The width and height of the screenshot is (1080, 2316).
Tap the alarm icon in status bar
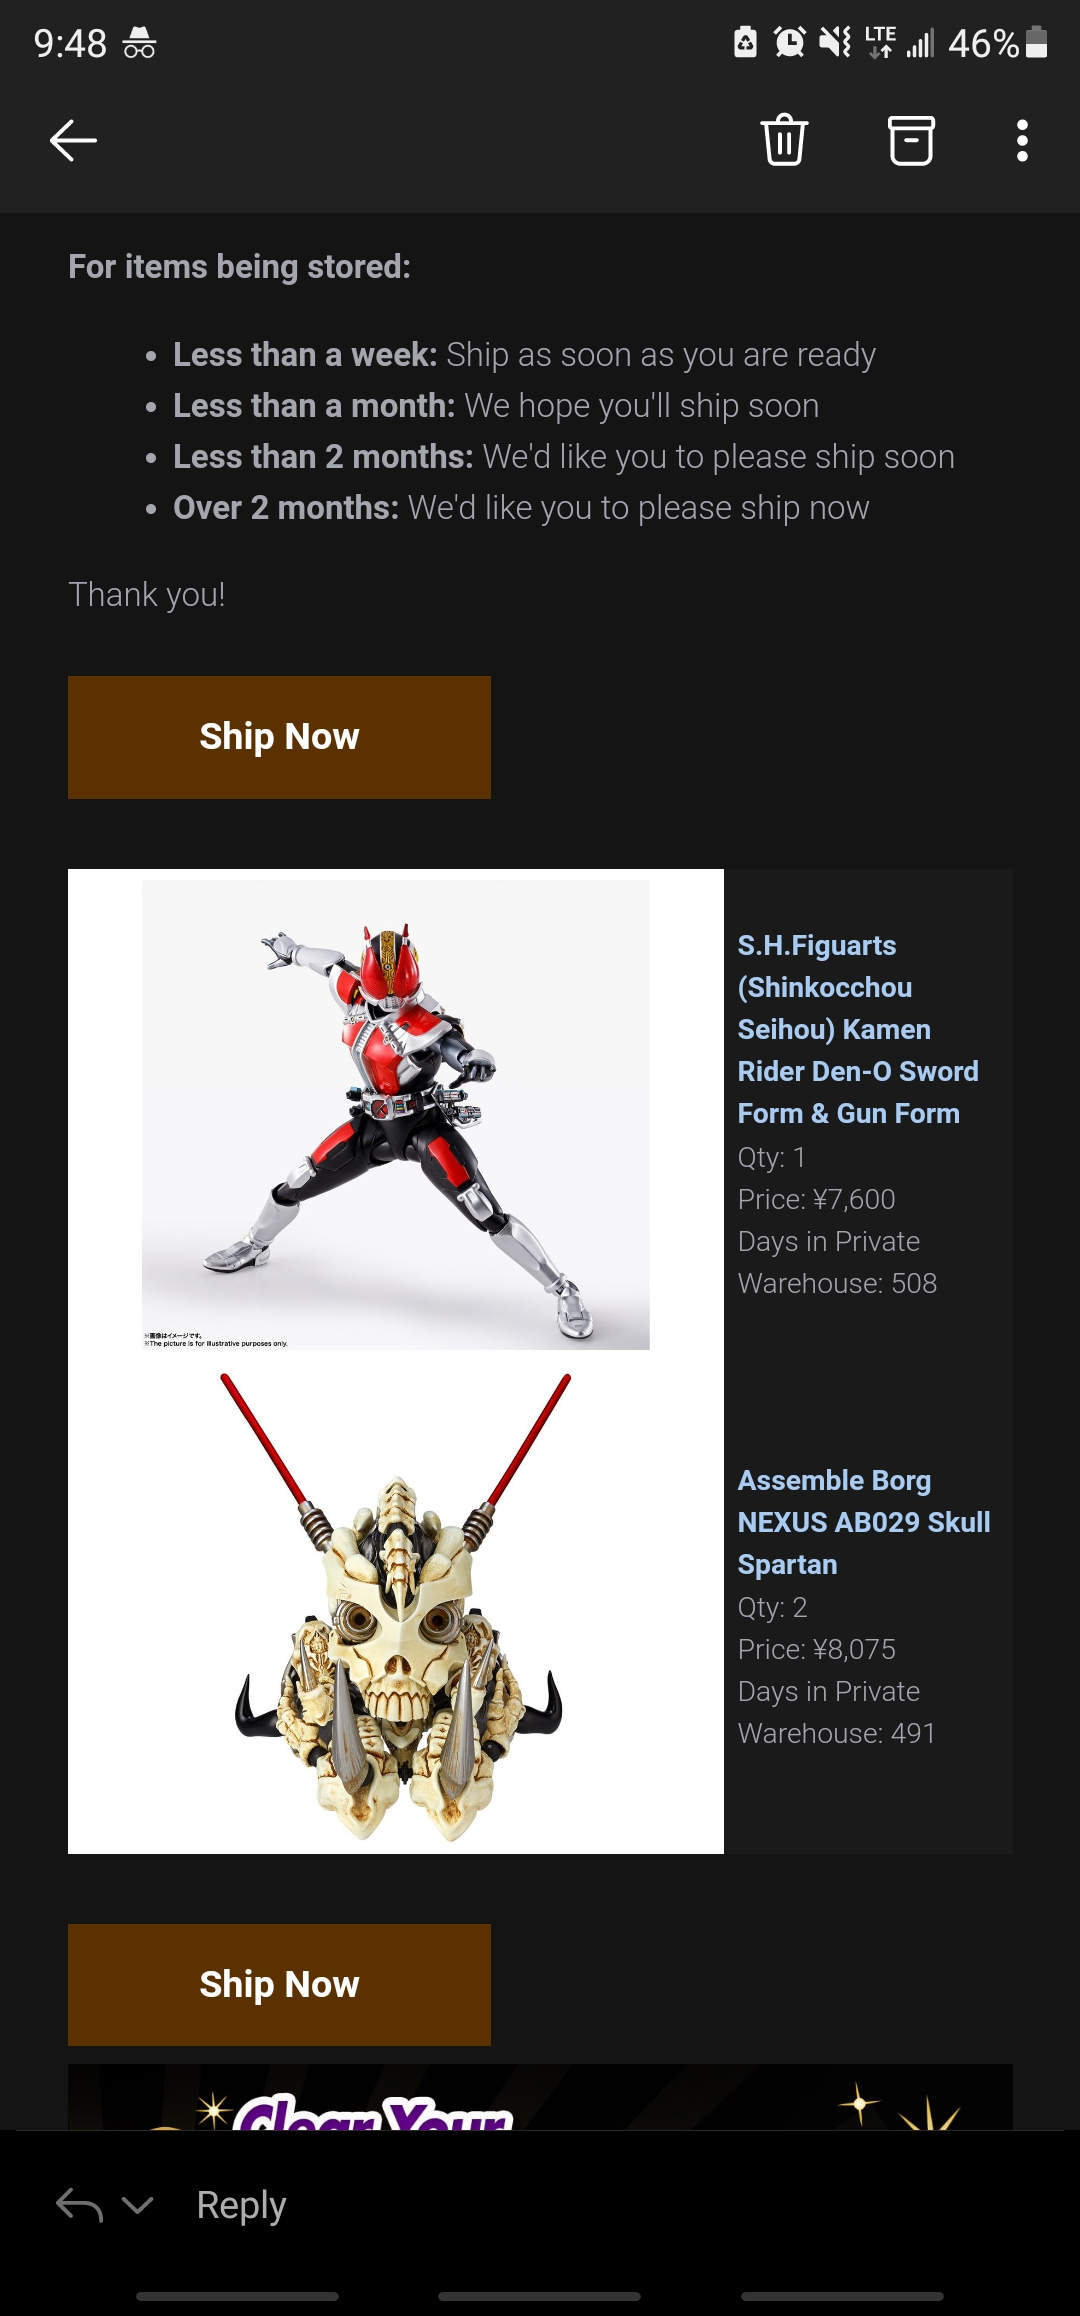(x=789, y=42)
